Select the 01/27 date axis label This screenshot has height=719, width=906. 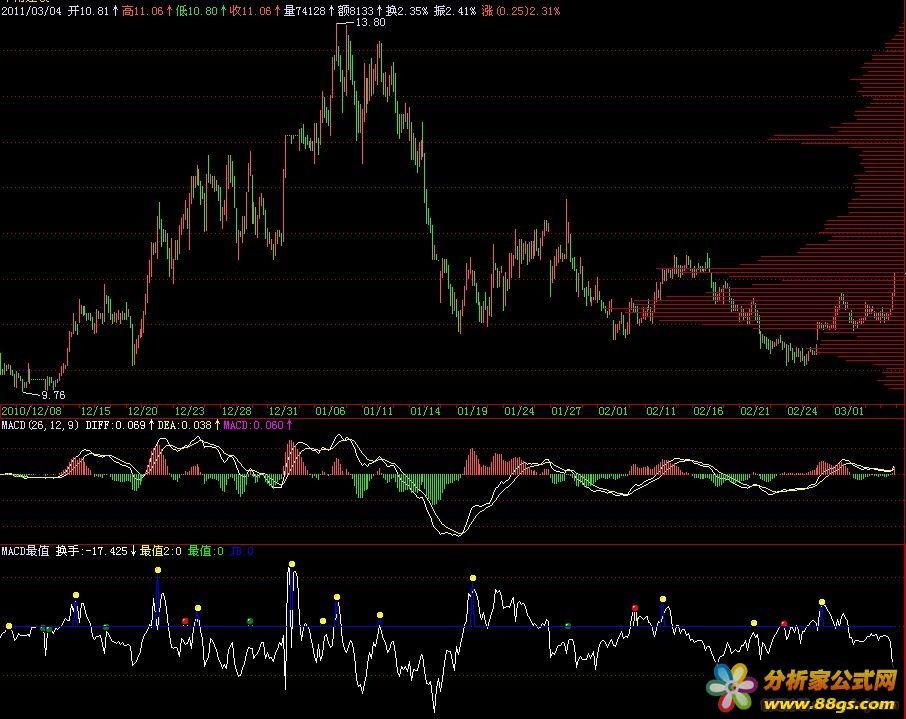(x=566, y=411)
